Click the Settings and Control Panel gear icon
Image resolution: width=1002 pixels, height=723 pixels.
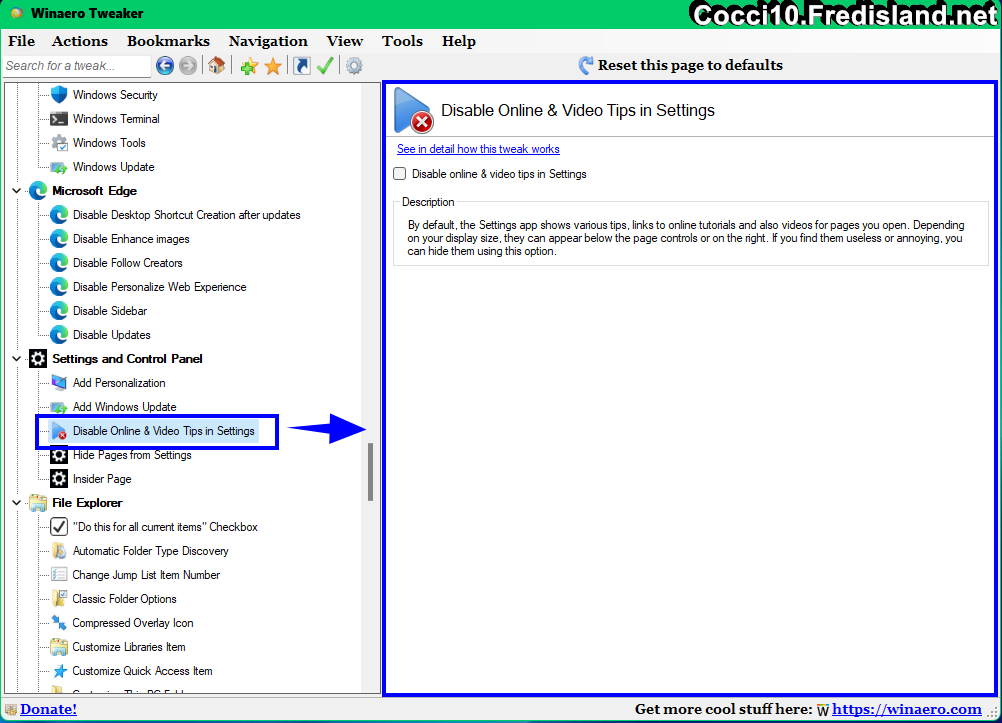(x=38, y=359)
